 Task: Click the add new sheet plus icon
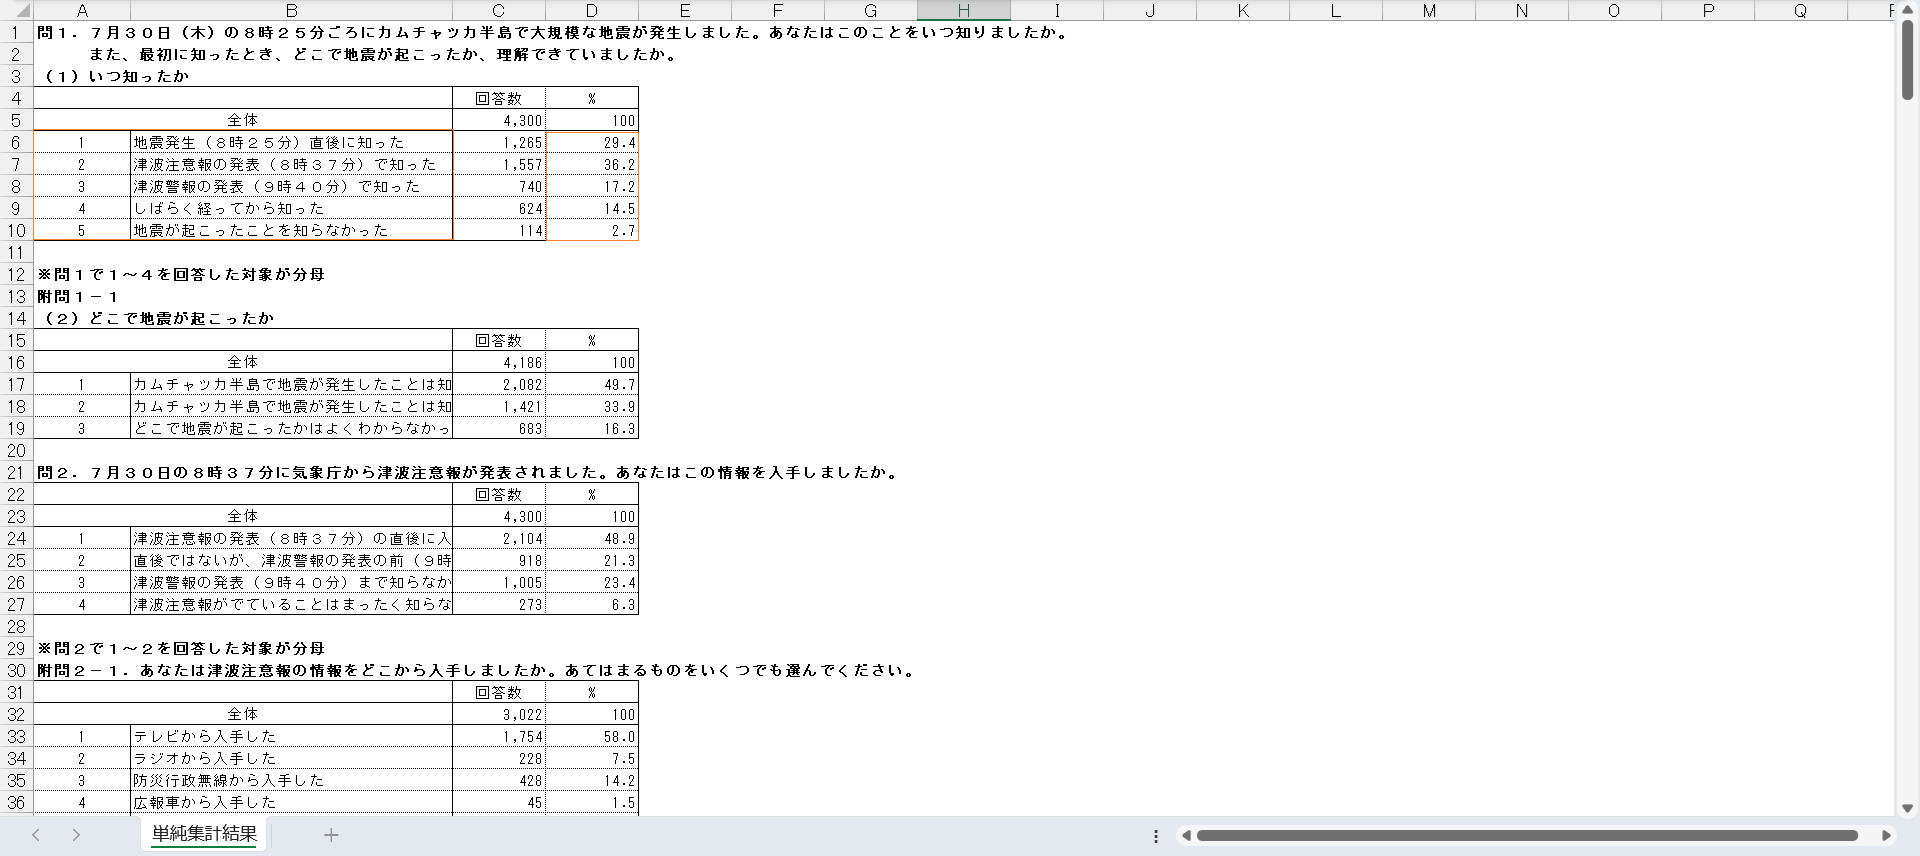click(331, 835)
